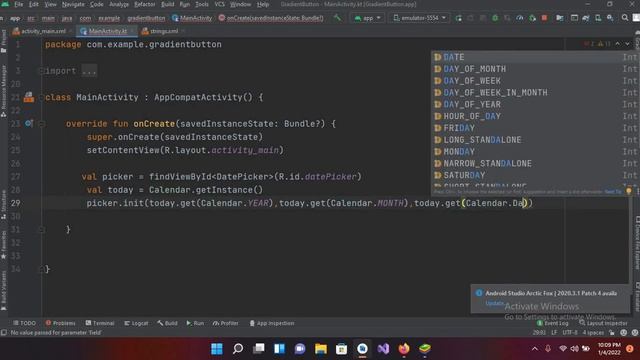This screenshot has height=360, width=640.
Task: Click the LF line separator status item
Action: (x=554, y=333)
